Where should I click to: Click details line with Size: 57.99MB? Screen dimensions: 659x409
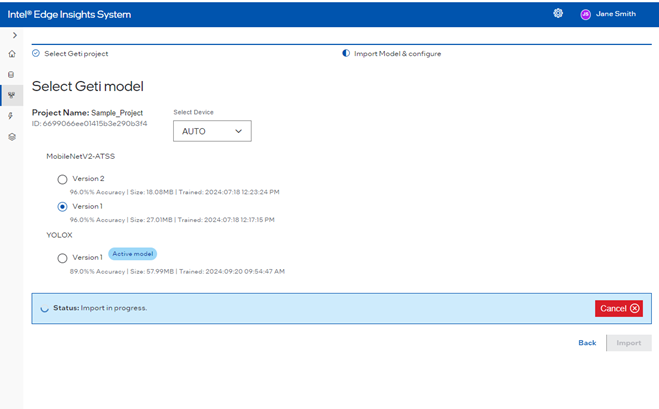177,272
